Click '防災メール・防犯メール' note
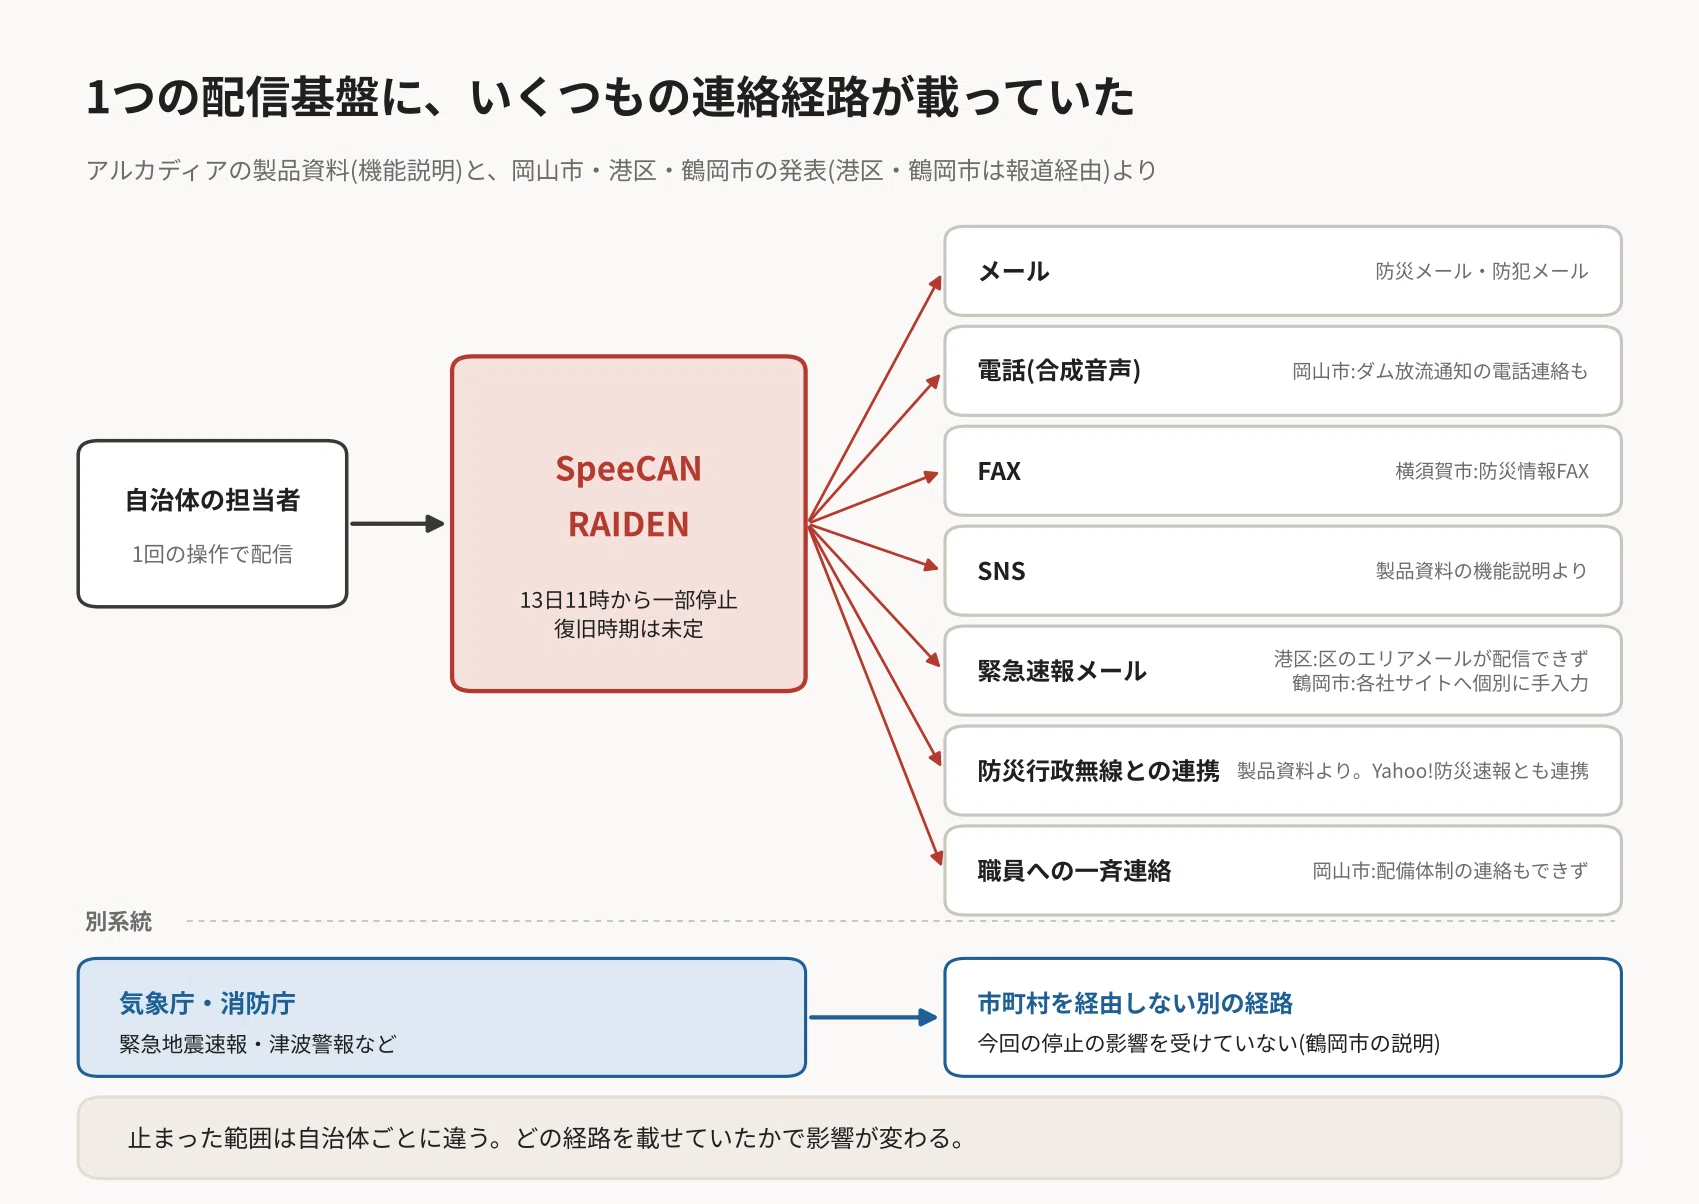This screenshot has height=1204, width=1699. [1482, 271]
